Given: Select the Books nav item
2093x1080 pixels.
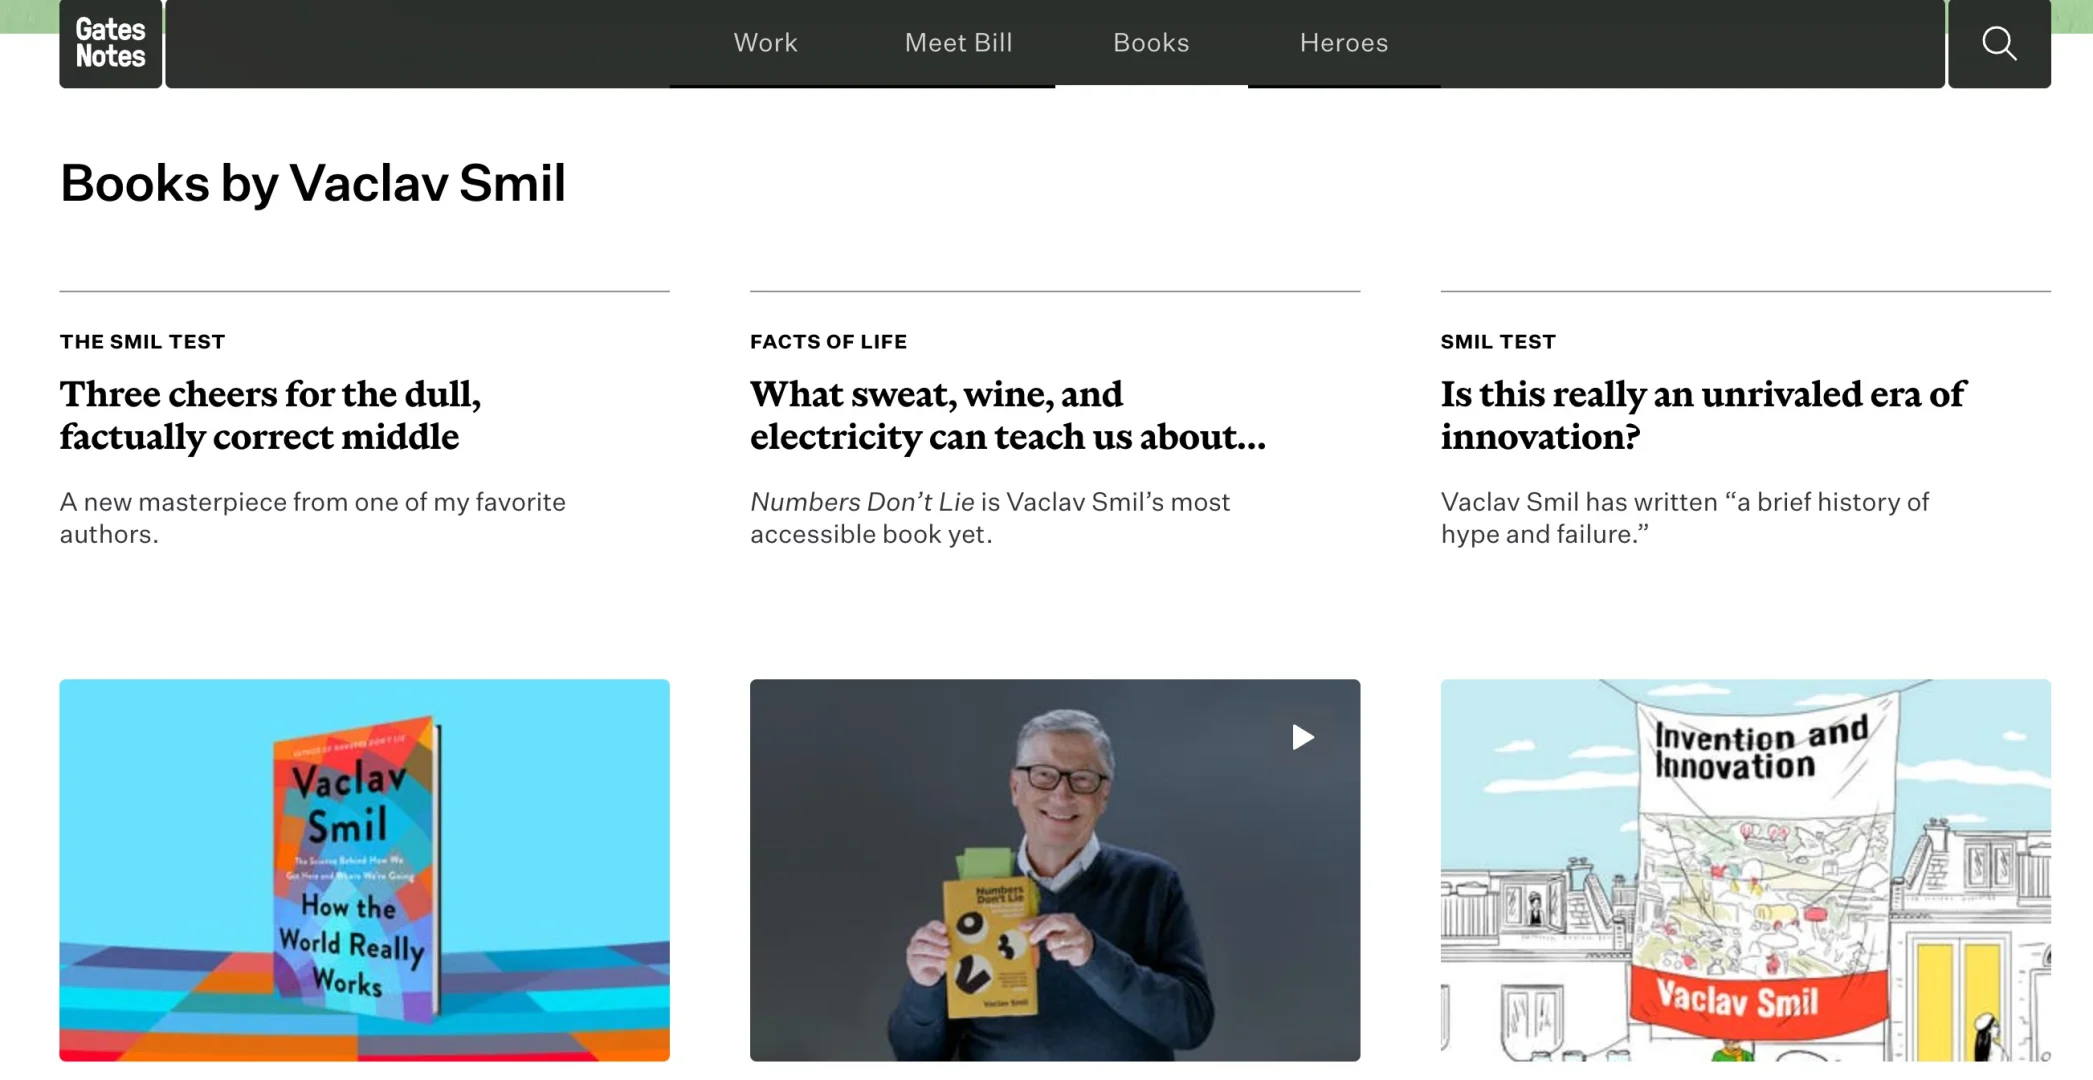Looking at the screenshot, I should tap(1151, 43).
